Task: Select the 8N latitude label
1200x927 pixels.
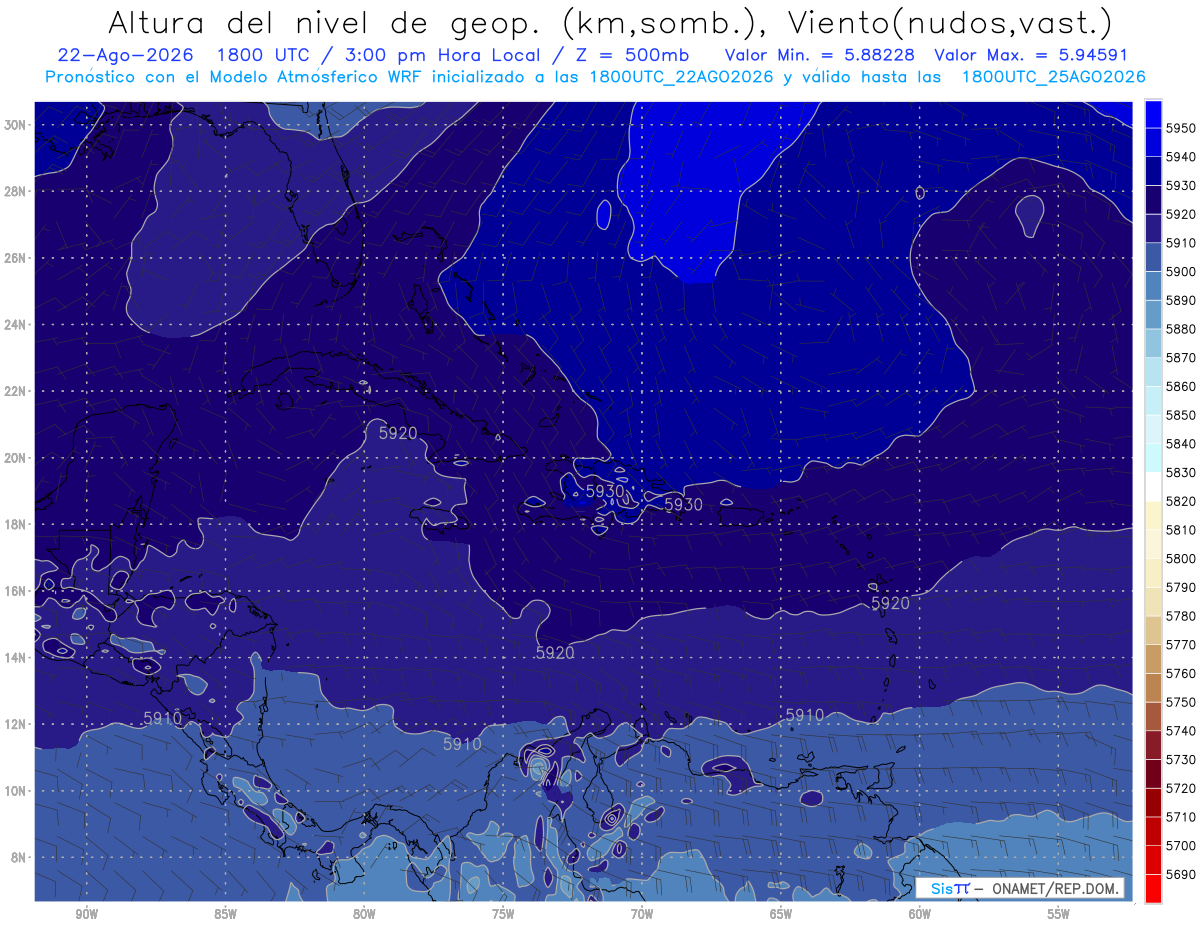Action: tap(19, 858)
